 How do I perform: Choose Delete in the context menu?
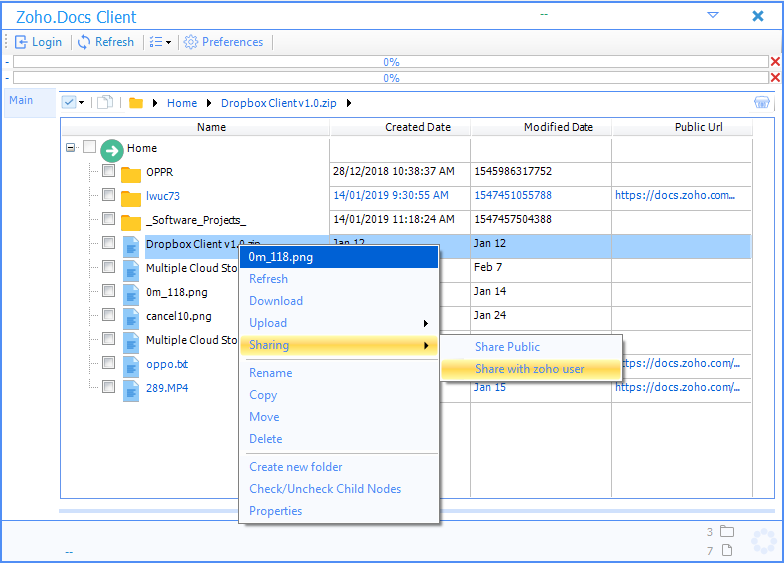339,439
